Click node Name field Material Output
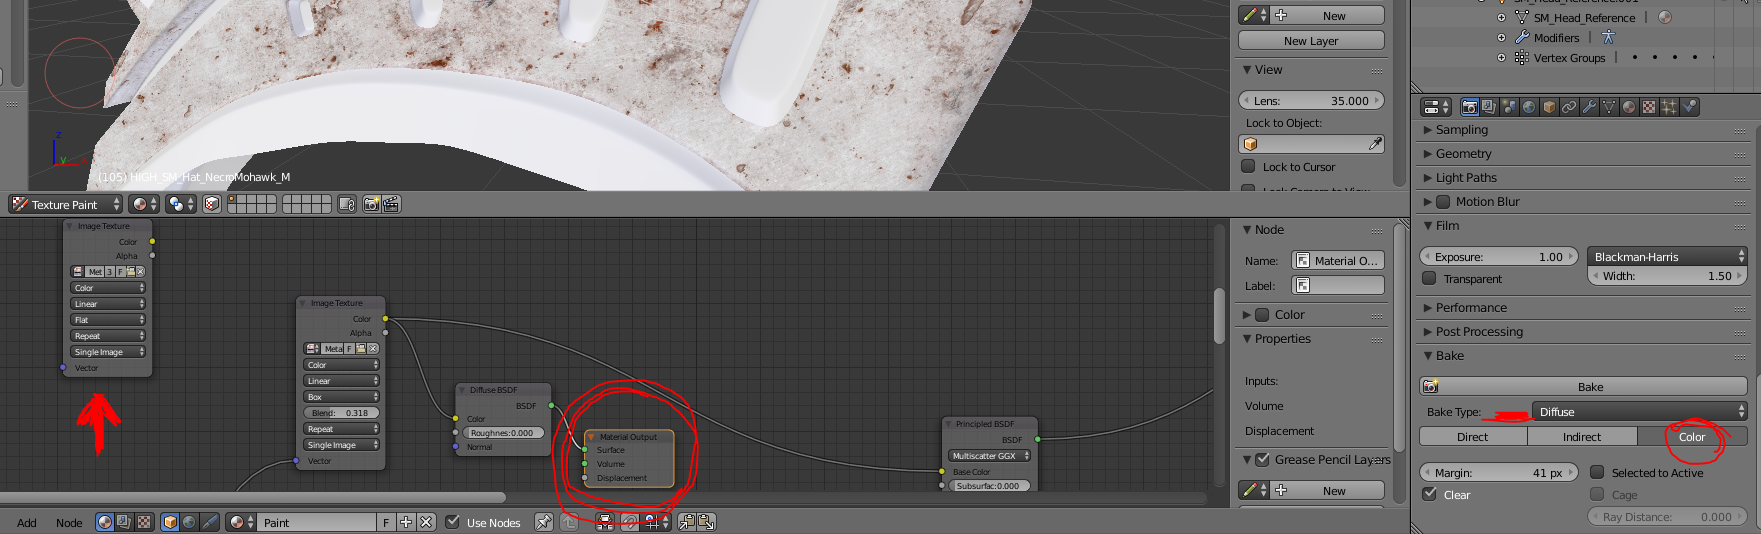 pyautogui.click(x=1337, y=261)
